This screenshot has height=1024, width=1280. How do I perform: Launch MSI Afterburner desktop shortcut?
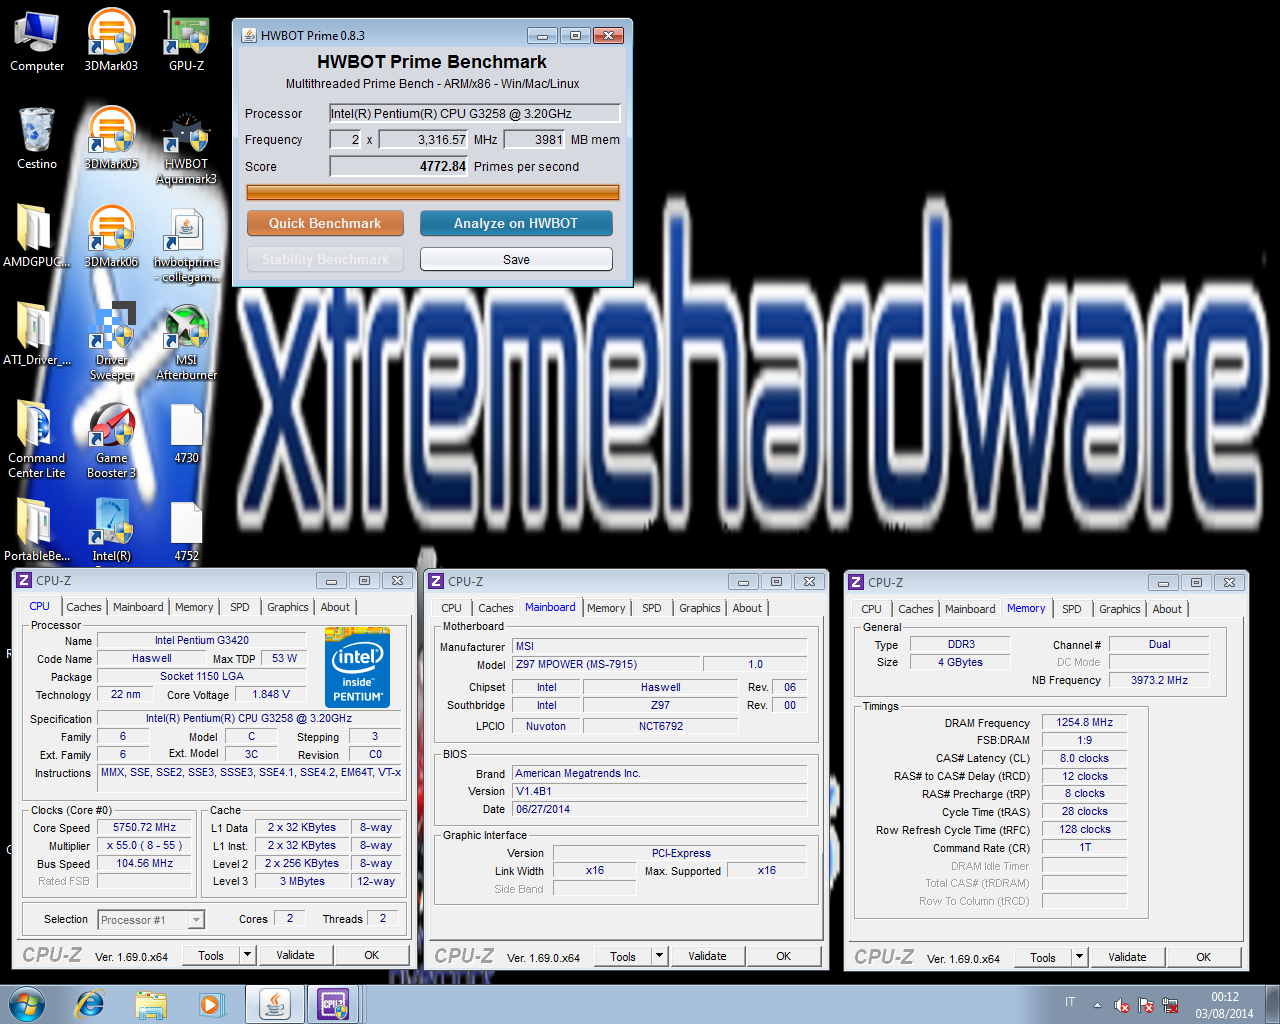click(x=187, y=342)
